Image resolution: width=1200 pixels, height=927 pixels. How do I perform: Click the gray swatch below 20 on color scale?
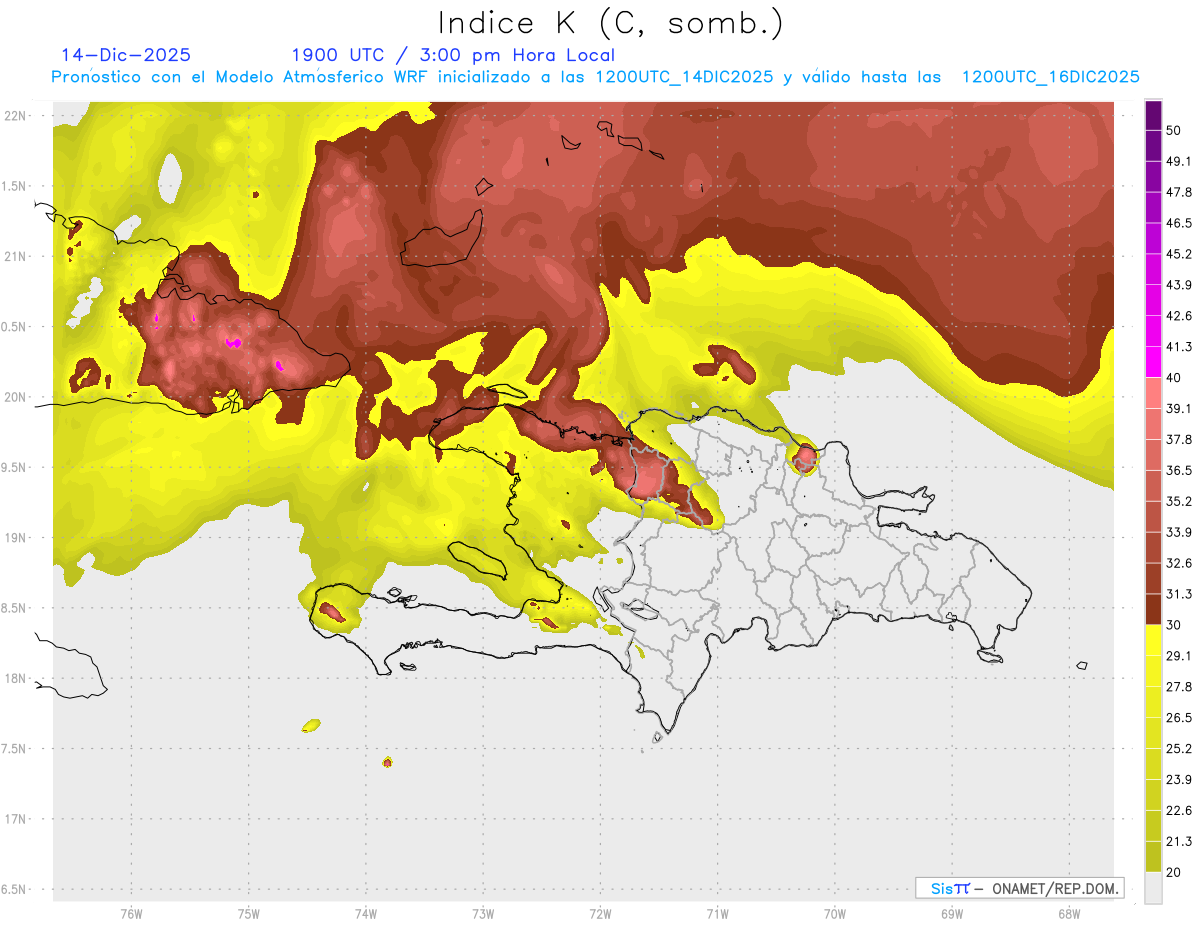click(x=1153, y=888)
